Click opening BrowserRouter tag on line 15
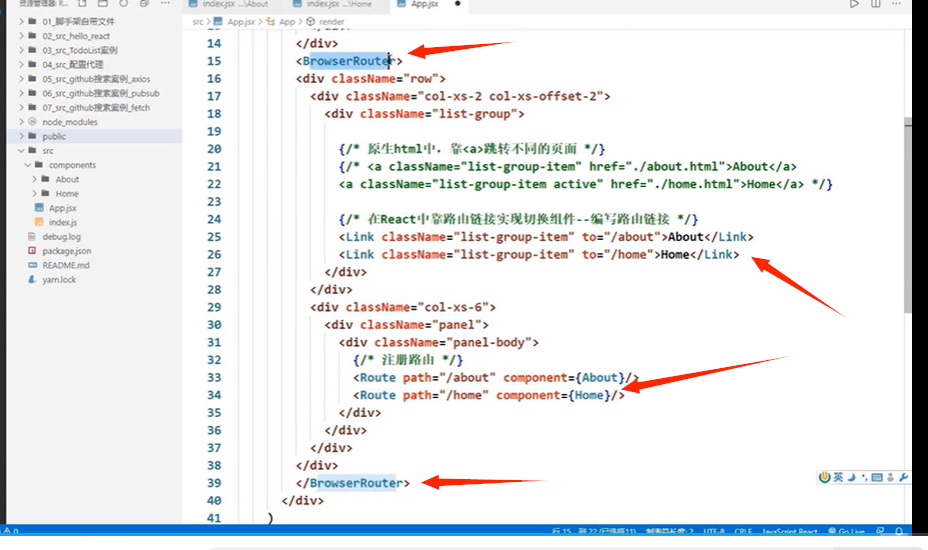The height and width of the screenshot is (550, 928). tap(349, 61)
